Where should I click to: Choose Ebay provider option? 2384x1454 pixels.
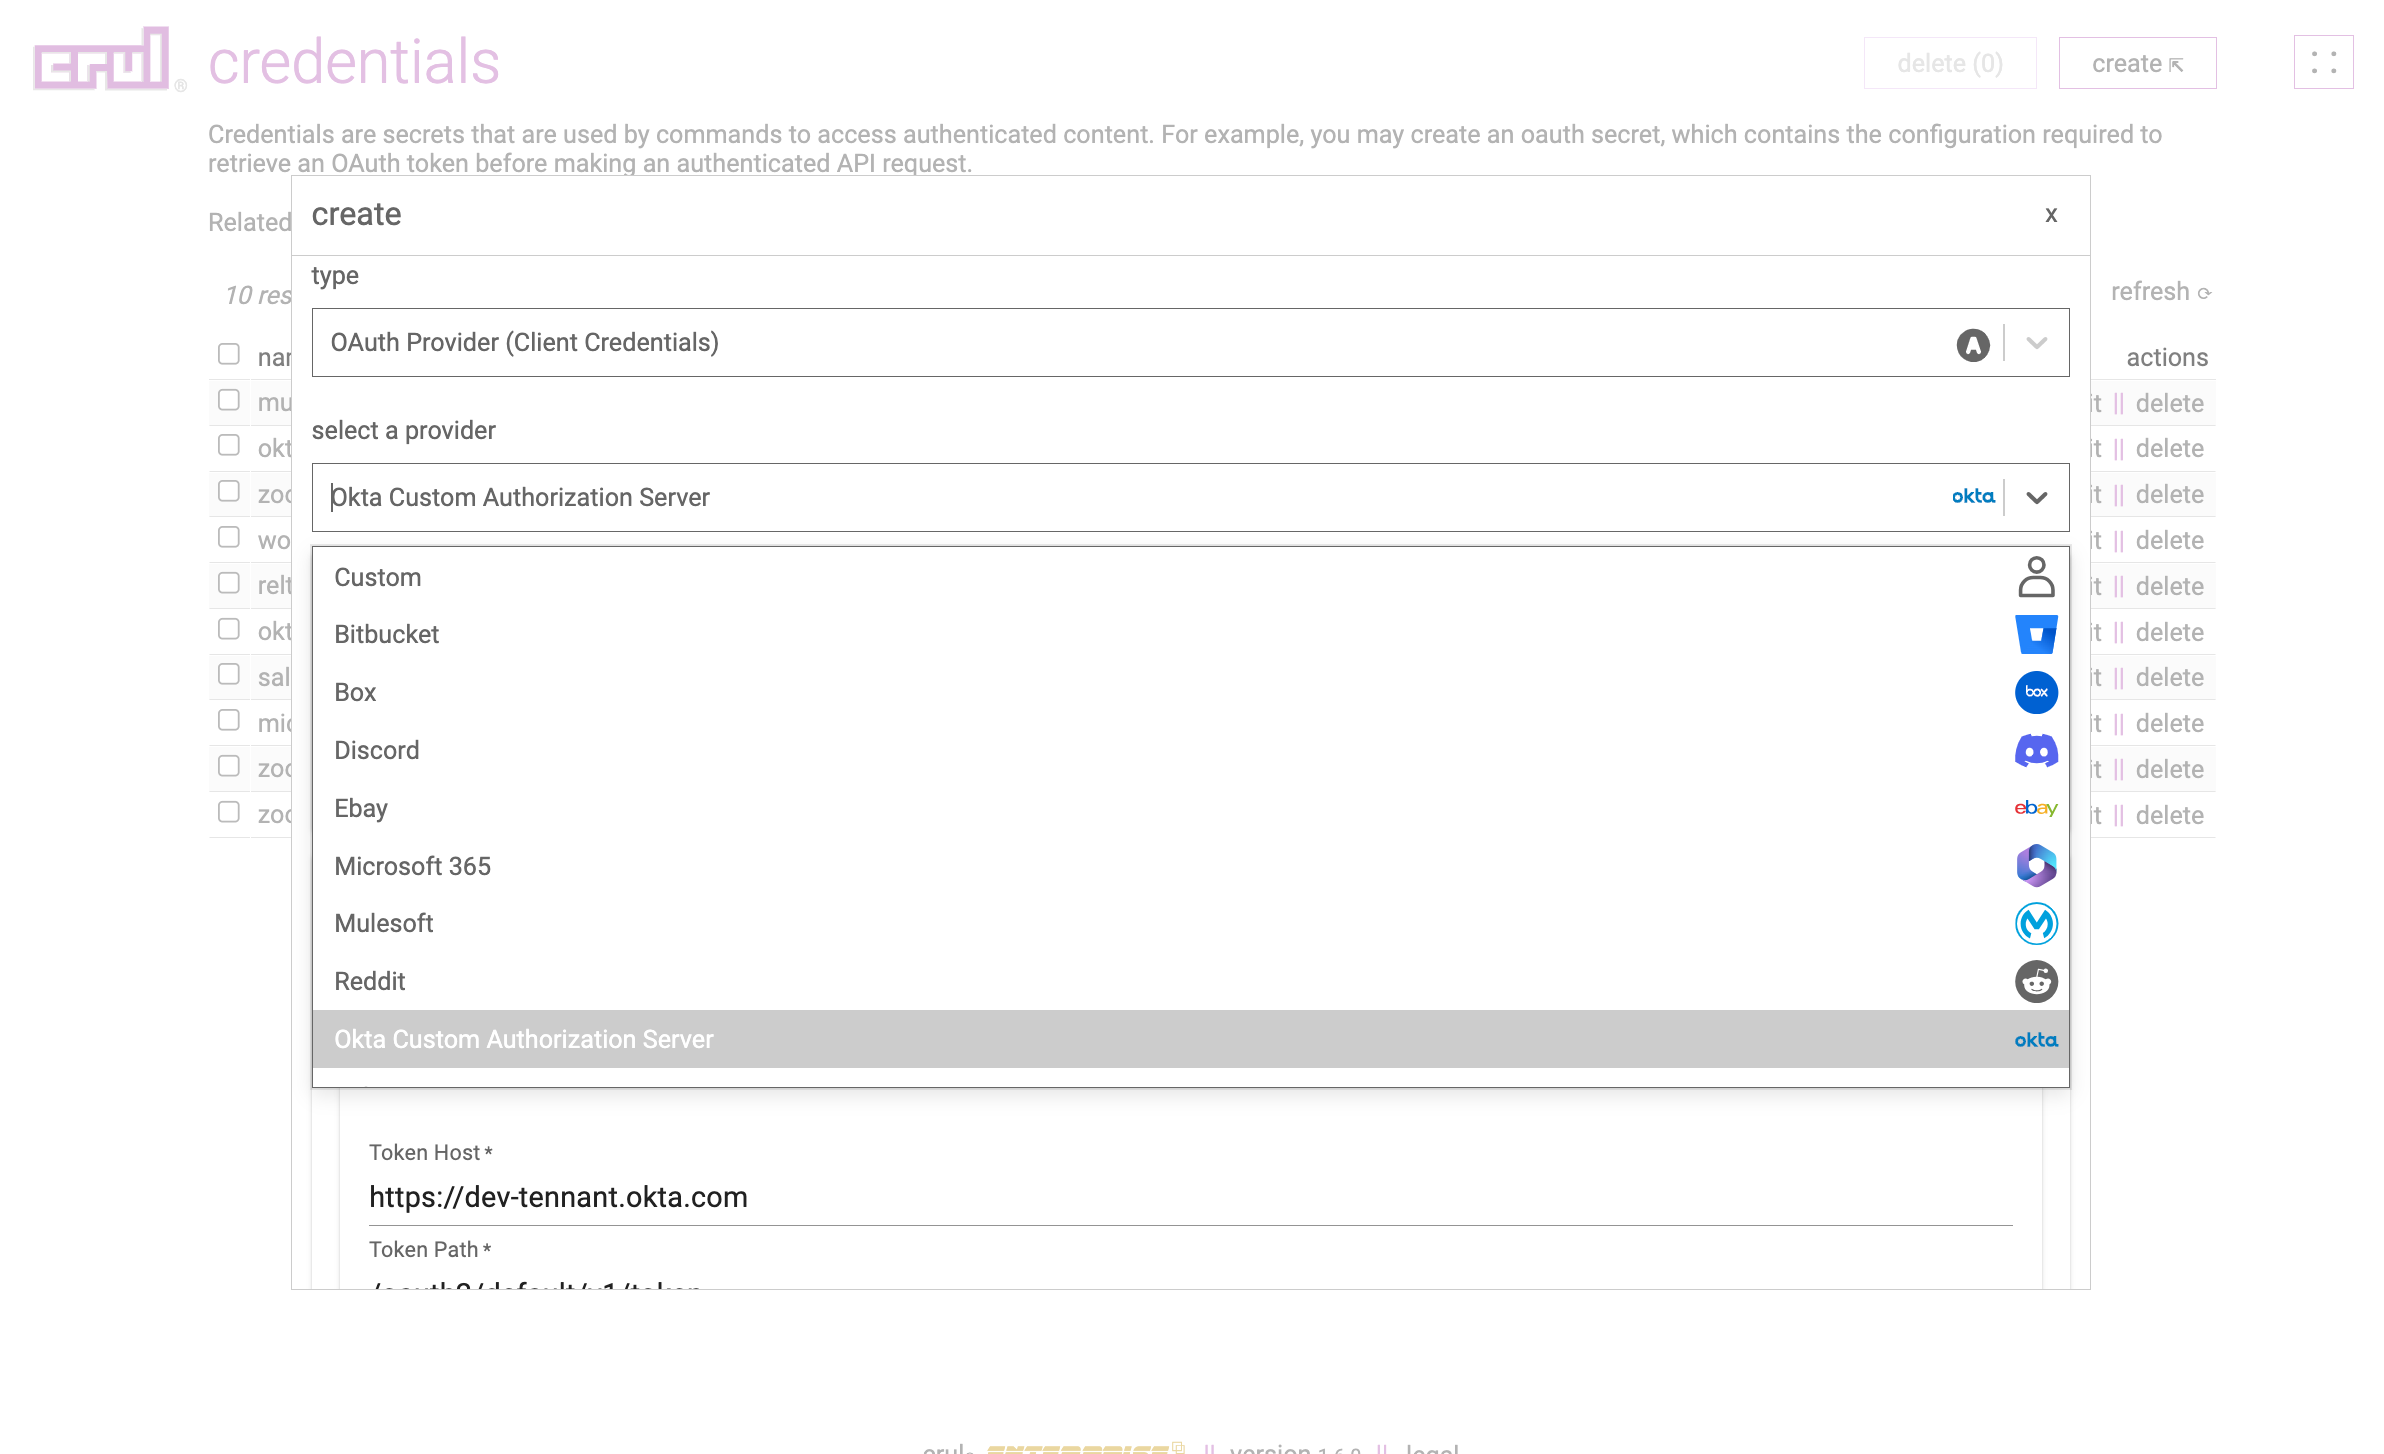[1190, 808]
